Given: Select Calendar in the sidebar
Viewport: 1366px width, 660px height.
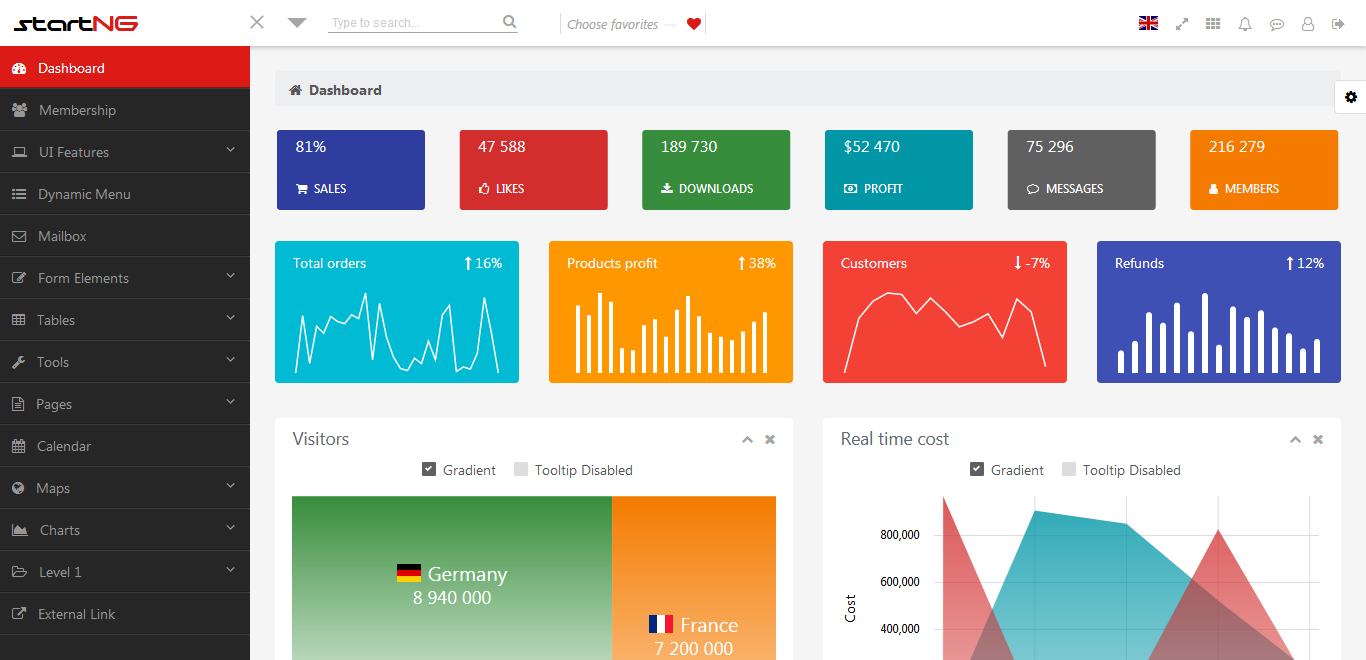Looking at the screenshot, I should point(64,446).
